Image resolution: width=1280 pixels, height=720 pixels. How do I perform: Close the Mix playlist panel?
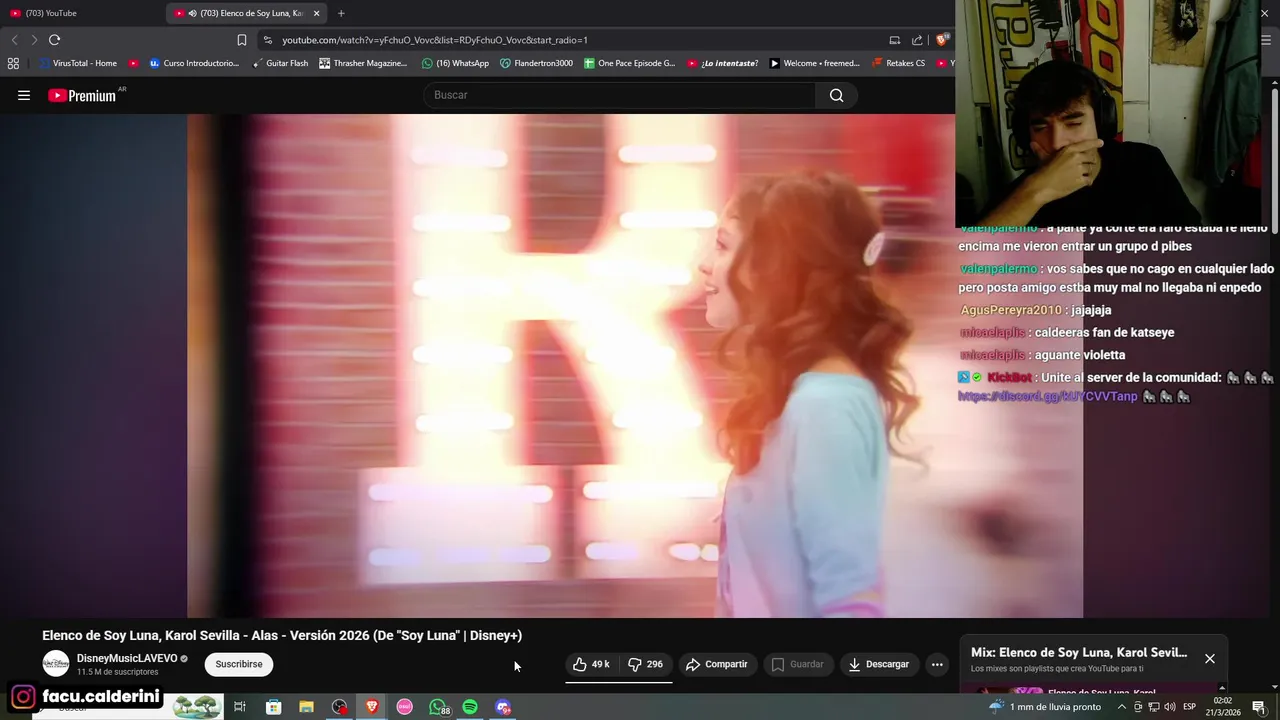pos(1210,658)
